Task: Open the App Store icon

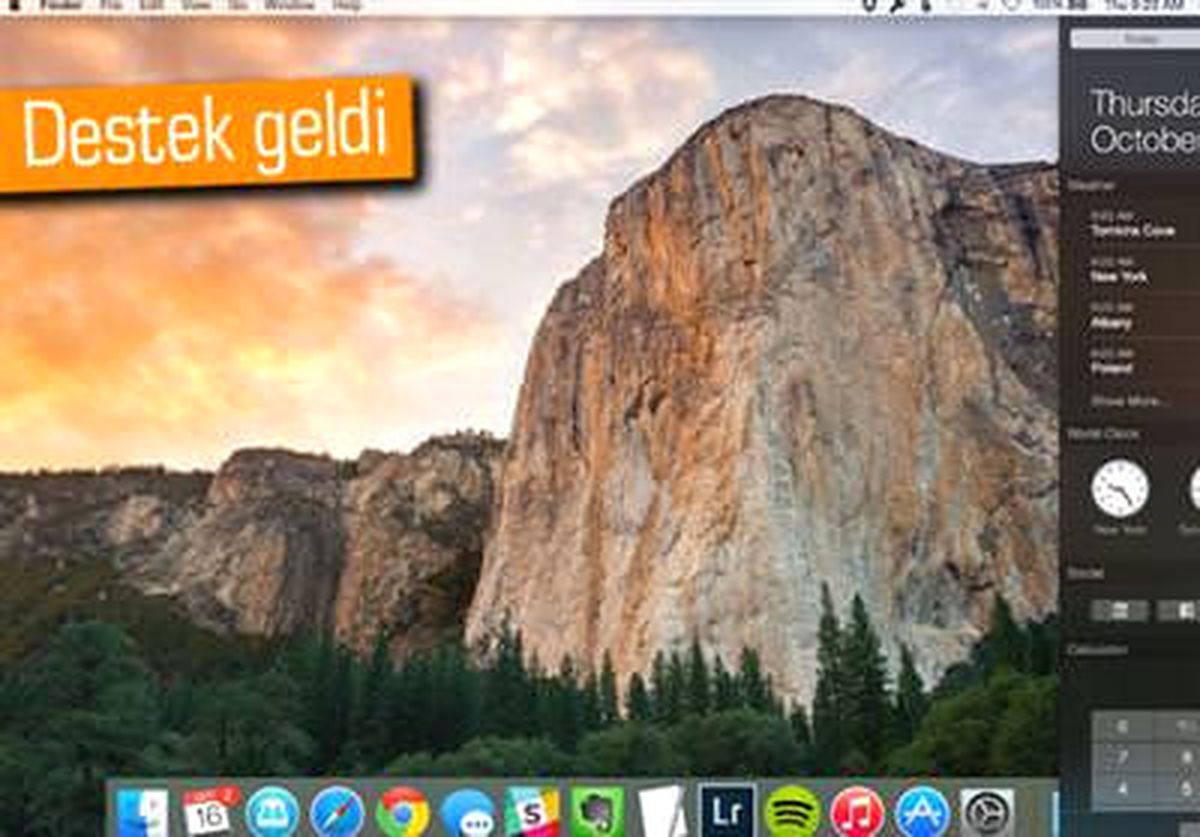Action: (921, 812)
